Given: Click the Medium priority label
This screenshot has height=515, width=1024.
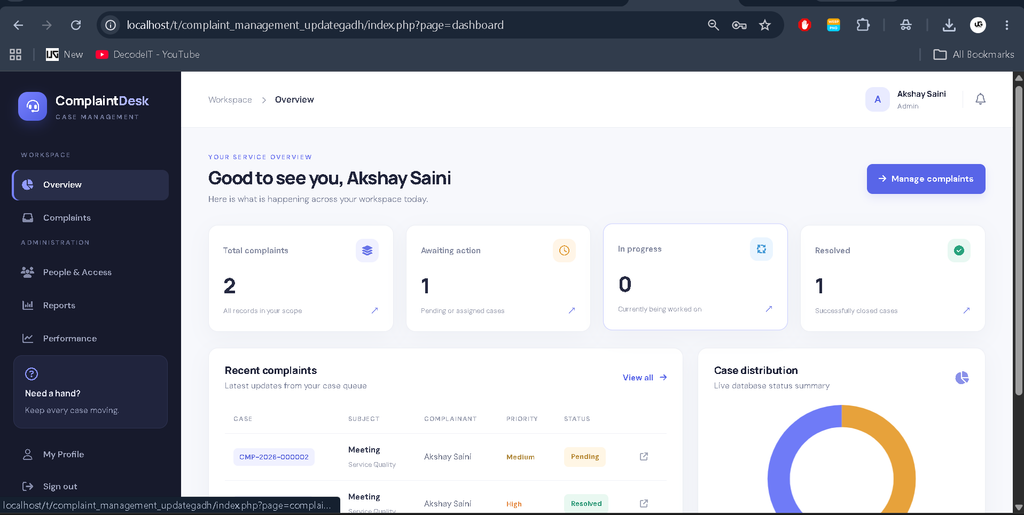Looking at the screenshot, I should [x=520, y=457].
